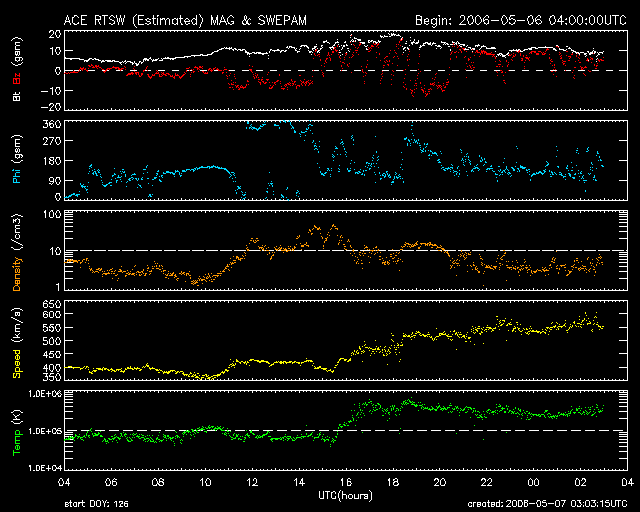Click the '18' hour label on time axis

click(393, 483)
